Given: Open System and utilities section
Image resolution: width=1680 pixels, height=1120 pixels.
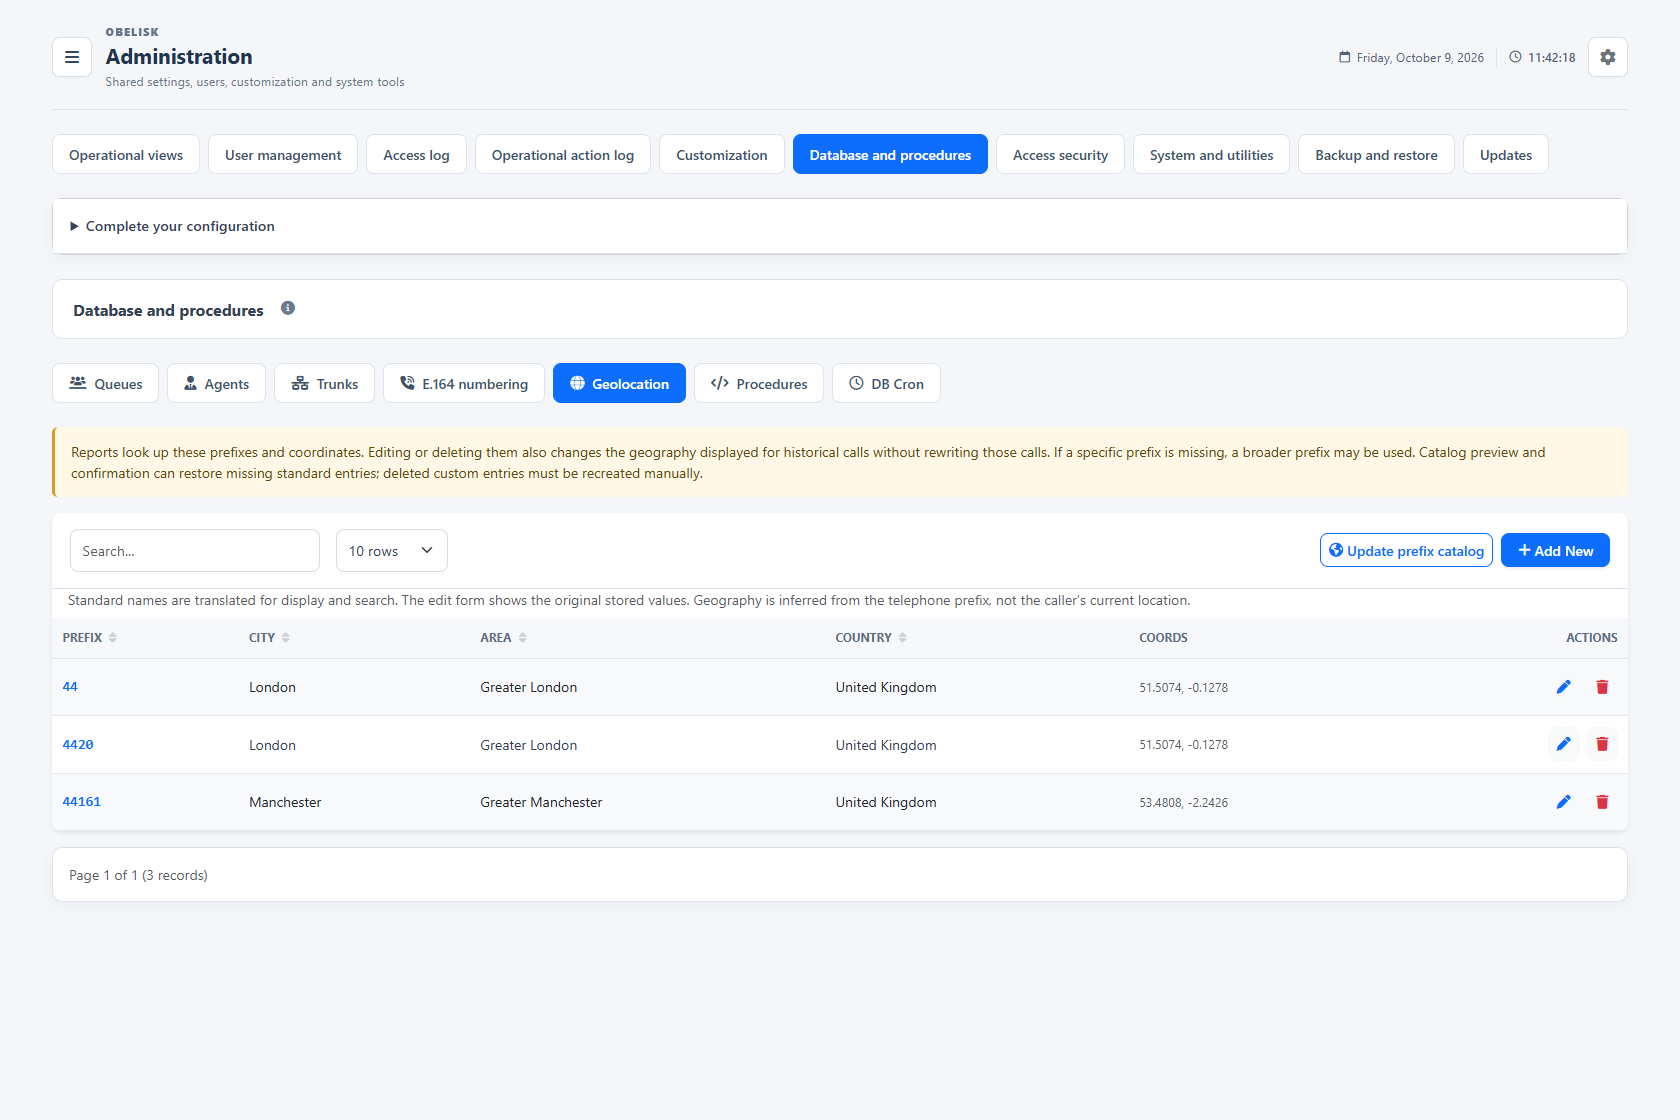Looking at the screenshot, I should 1211,154.
